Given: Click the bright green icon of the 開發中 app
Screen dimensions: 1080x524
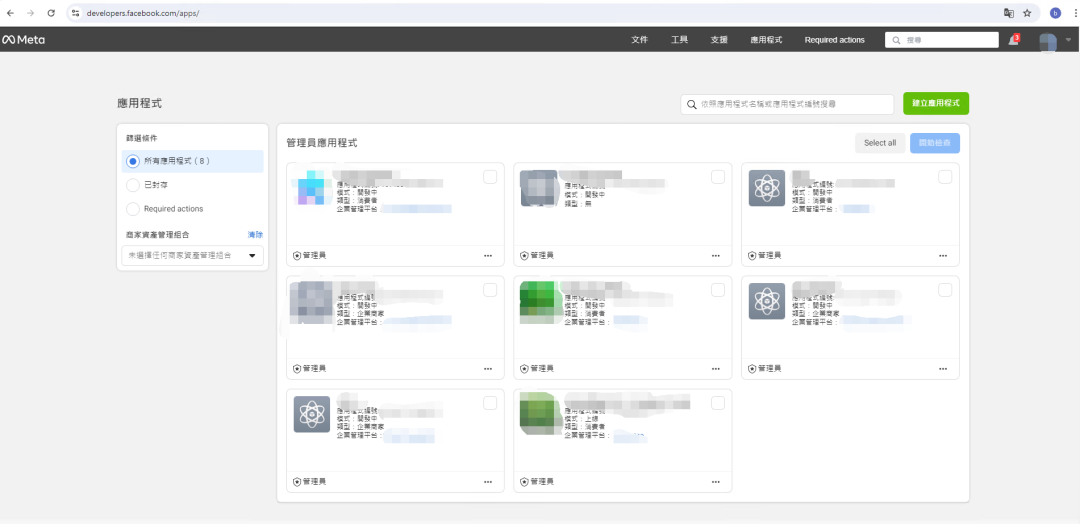Looking at the screenshot, I should [539, 301].
